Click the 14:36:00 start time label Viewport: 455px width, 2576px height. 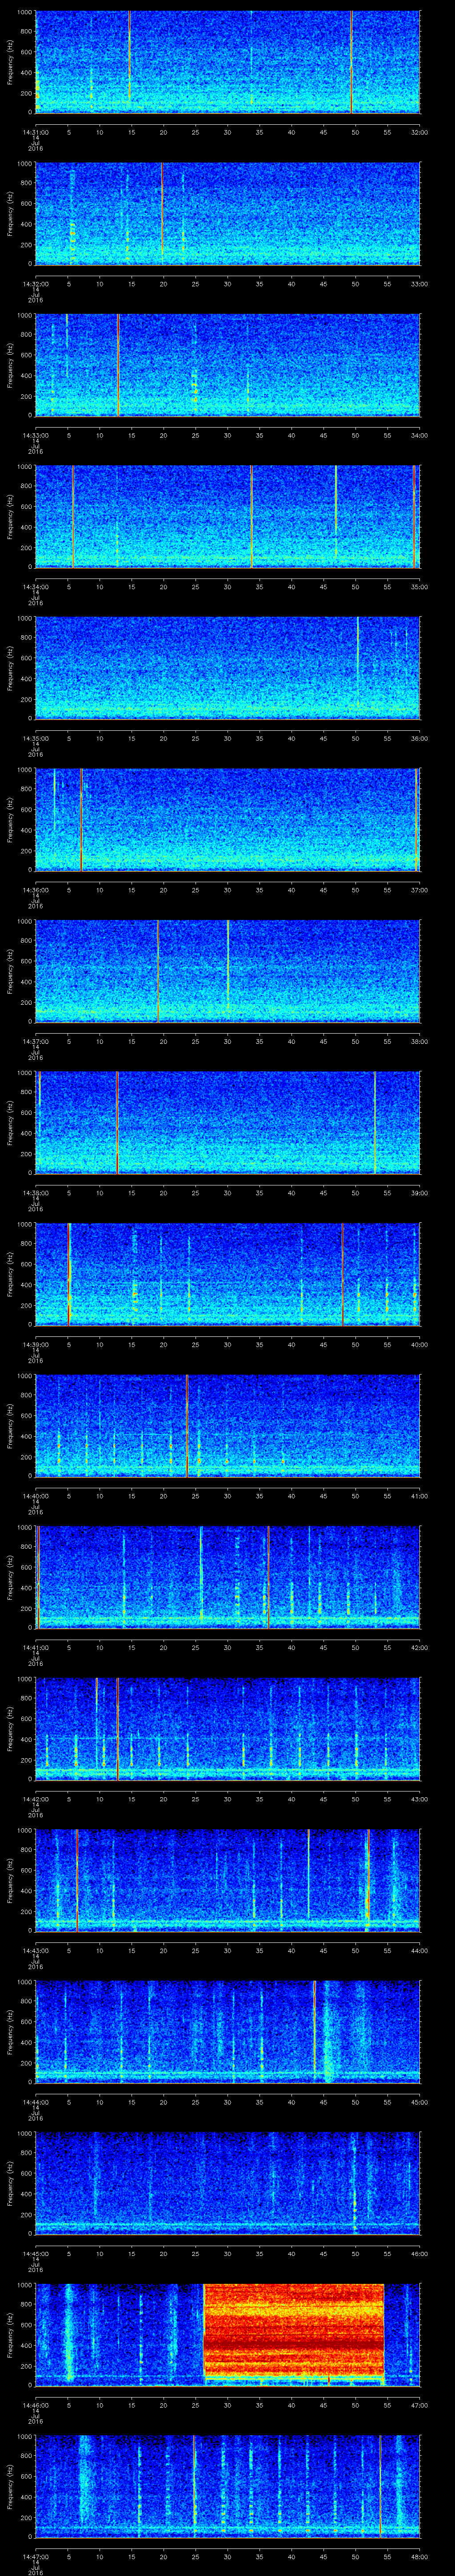coord(36,890)
